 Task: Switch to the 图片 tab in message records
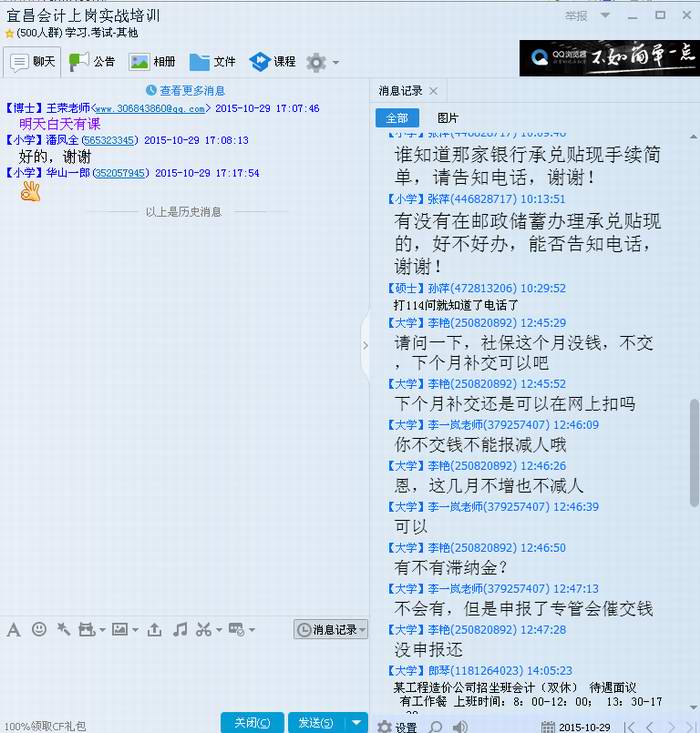coord(448,118)
